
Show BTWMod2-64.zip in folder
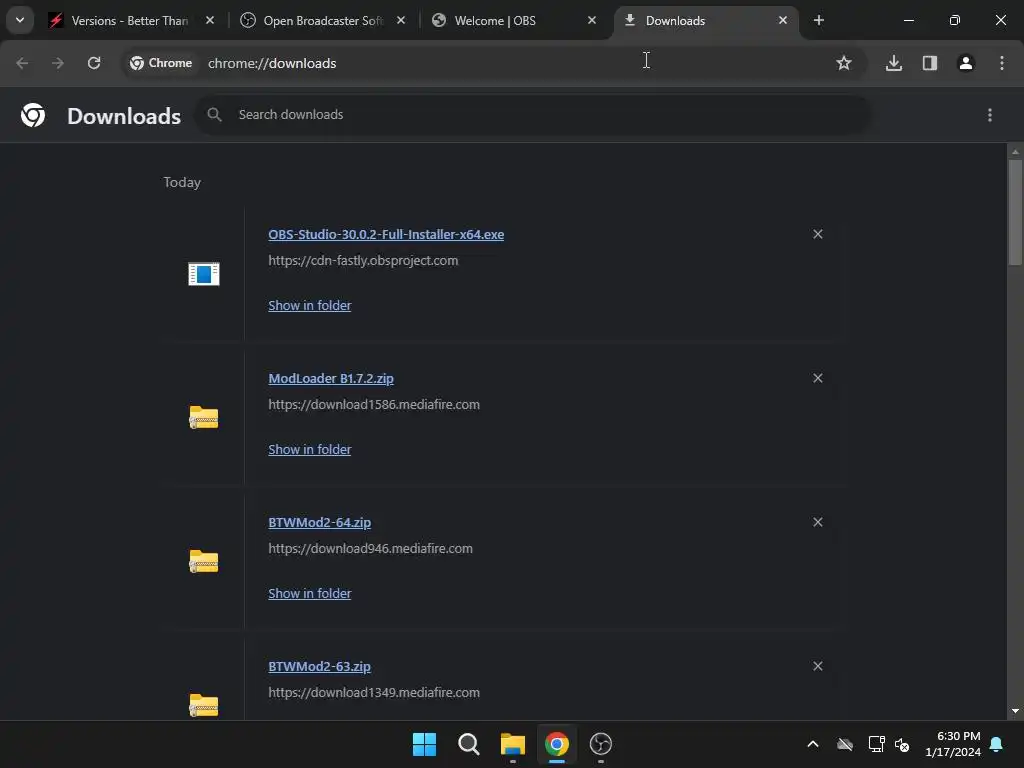(x=310, y=594)
